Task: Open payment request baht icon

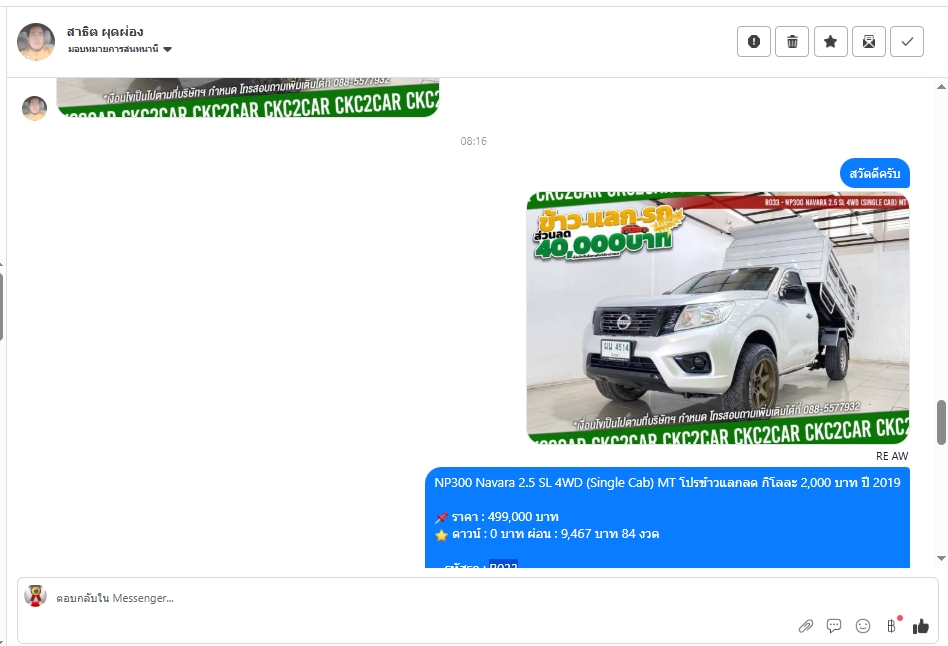Action: [x=891, y=626]
